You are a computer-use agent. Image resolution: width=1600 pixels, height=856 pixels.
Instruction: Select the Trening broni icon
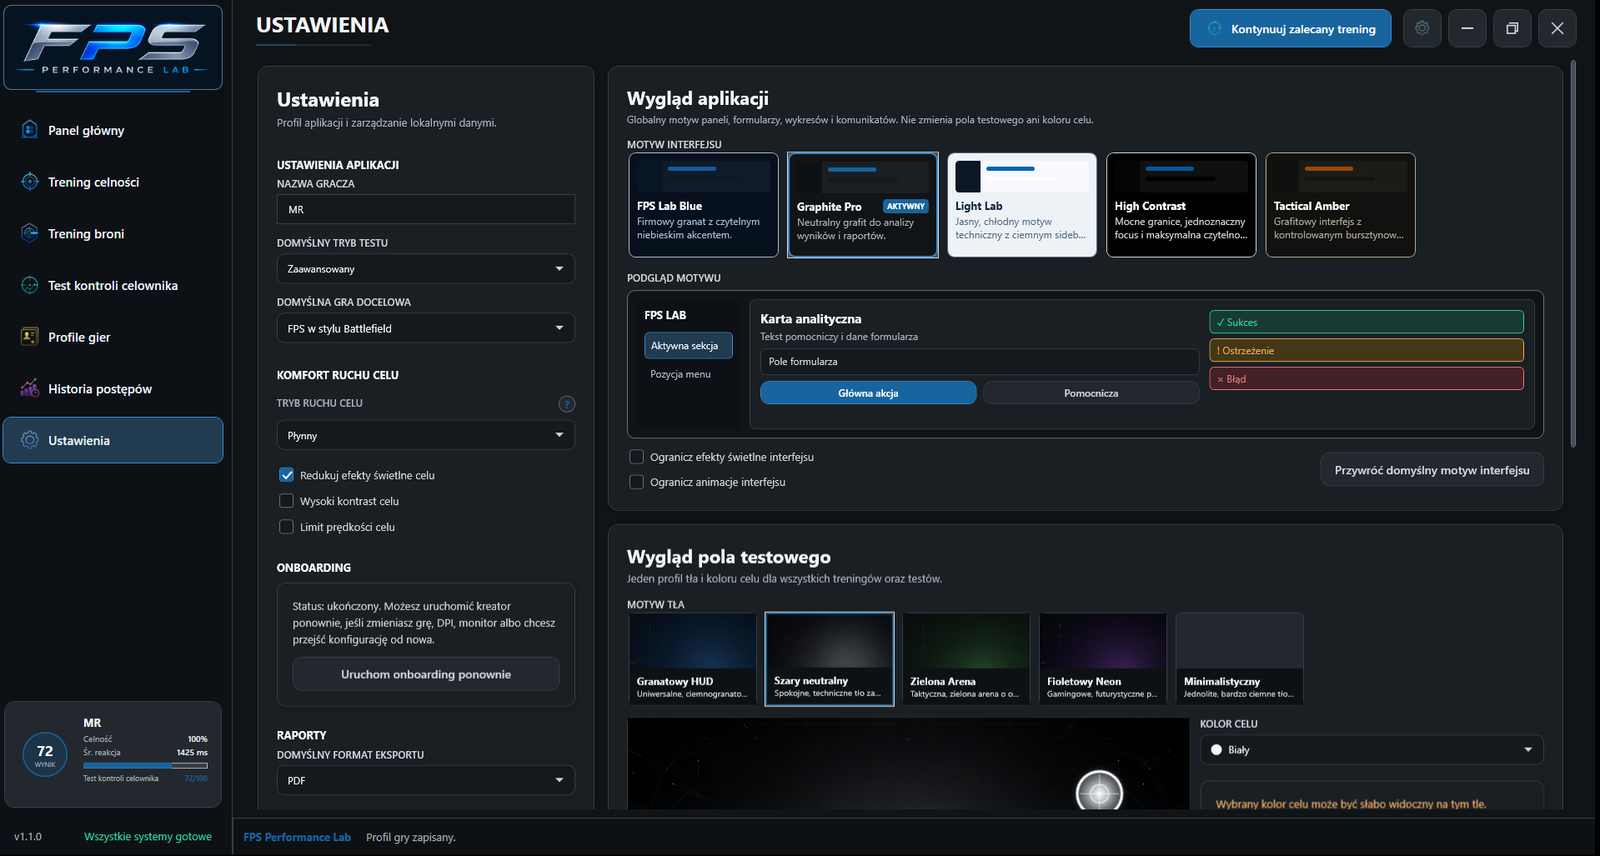(30, 233)
